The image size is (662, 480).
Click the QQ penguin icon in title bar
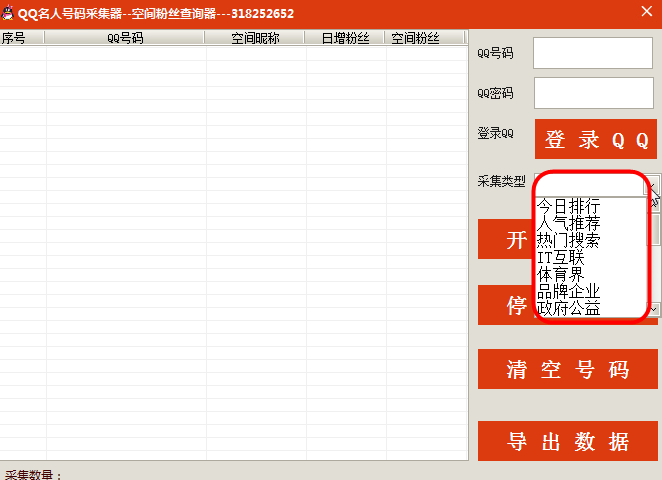(x=9, y=13)
